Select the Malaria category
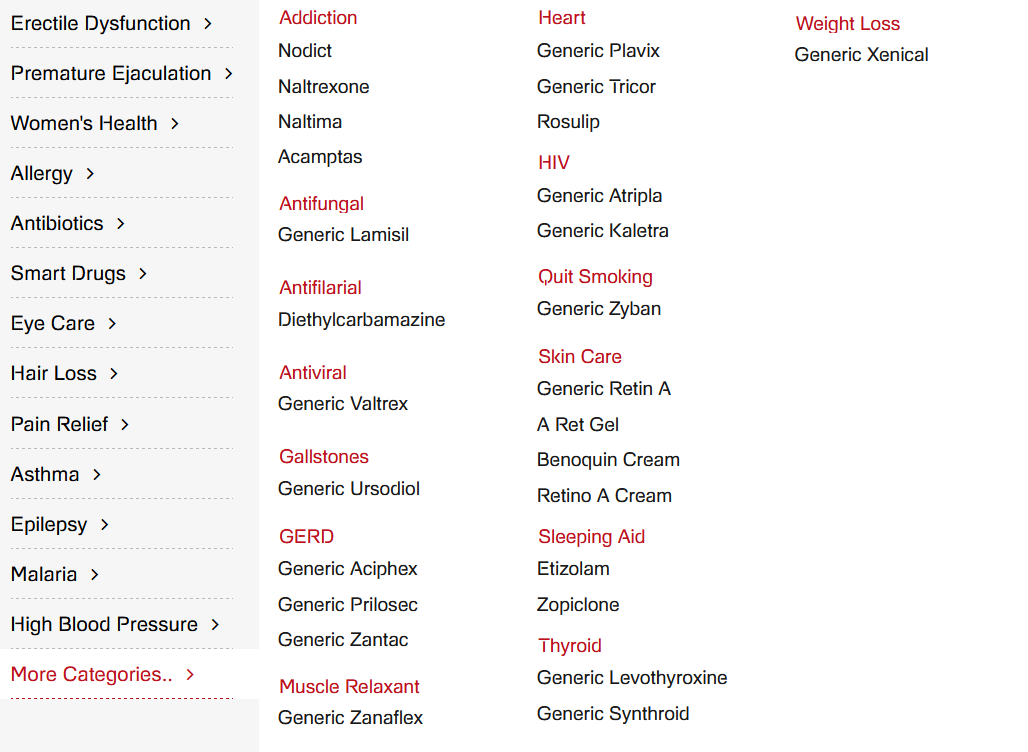The height and width of the screenshot is (752, 1028). [44, 574]
